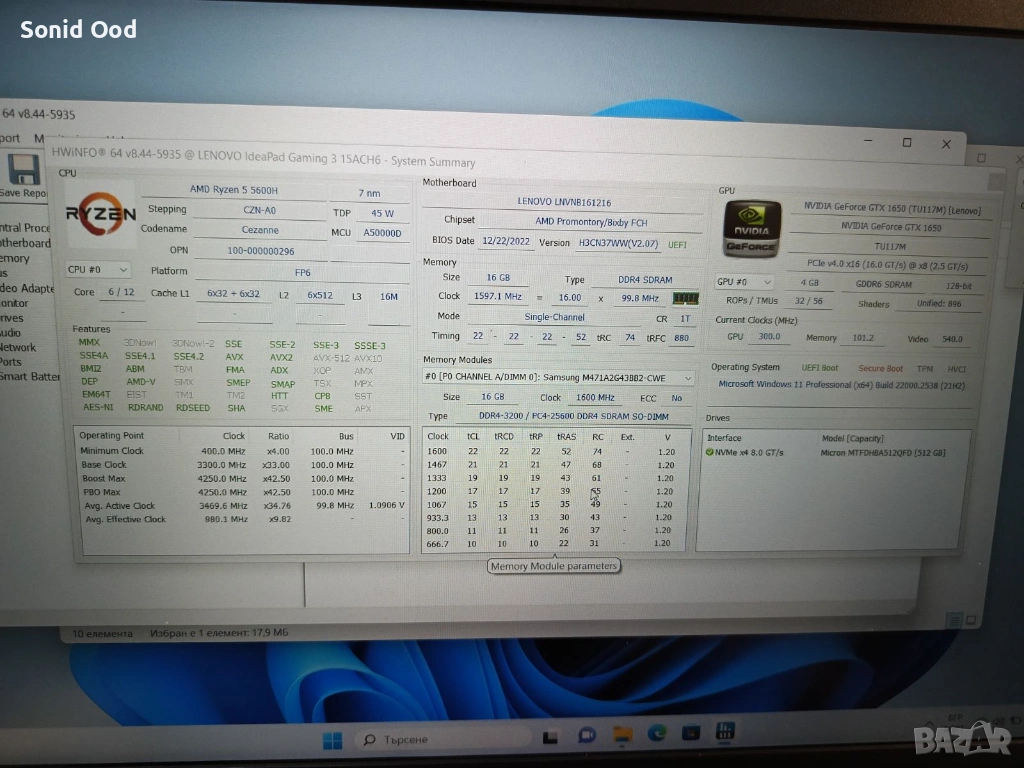
Task: Click the Save Report floppy disk icon
Action: coord(22,171)
